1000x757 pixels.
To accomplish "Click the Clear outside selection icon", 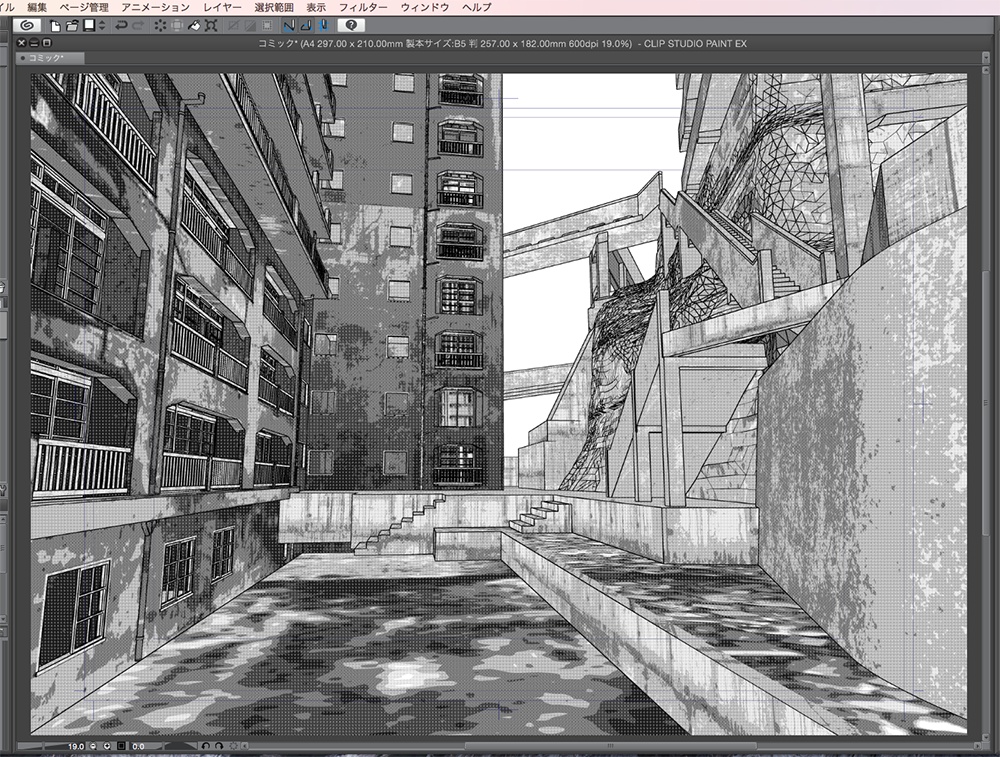I will pyautogui.click(x=177, y=26).
